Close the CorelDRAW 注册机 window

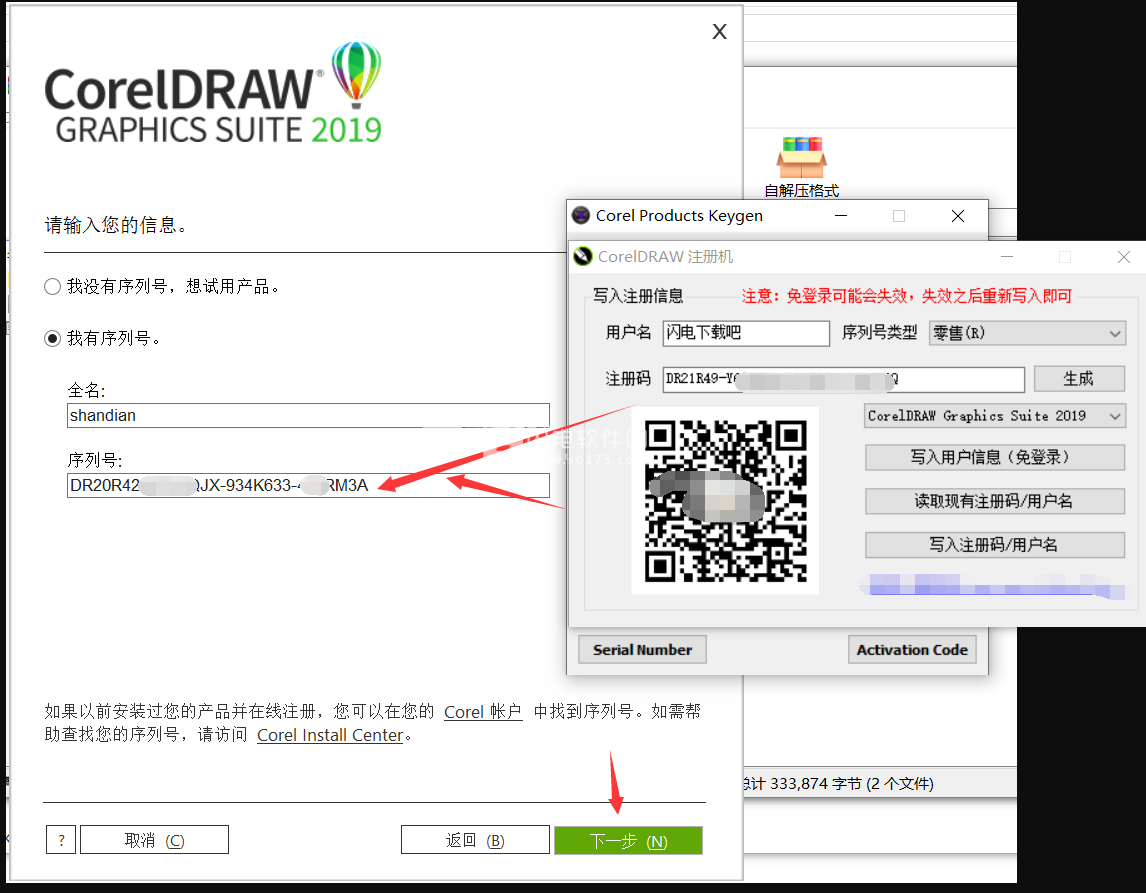(x=1123, y=256)
